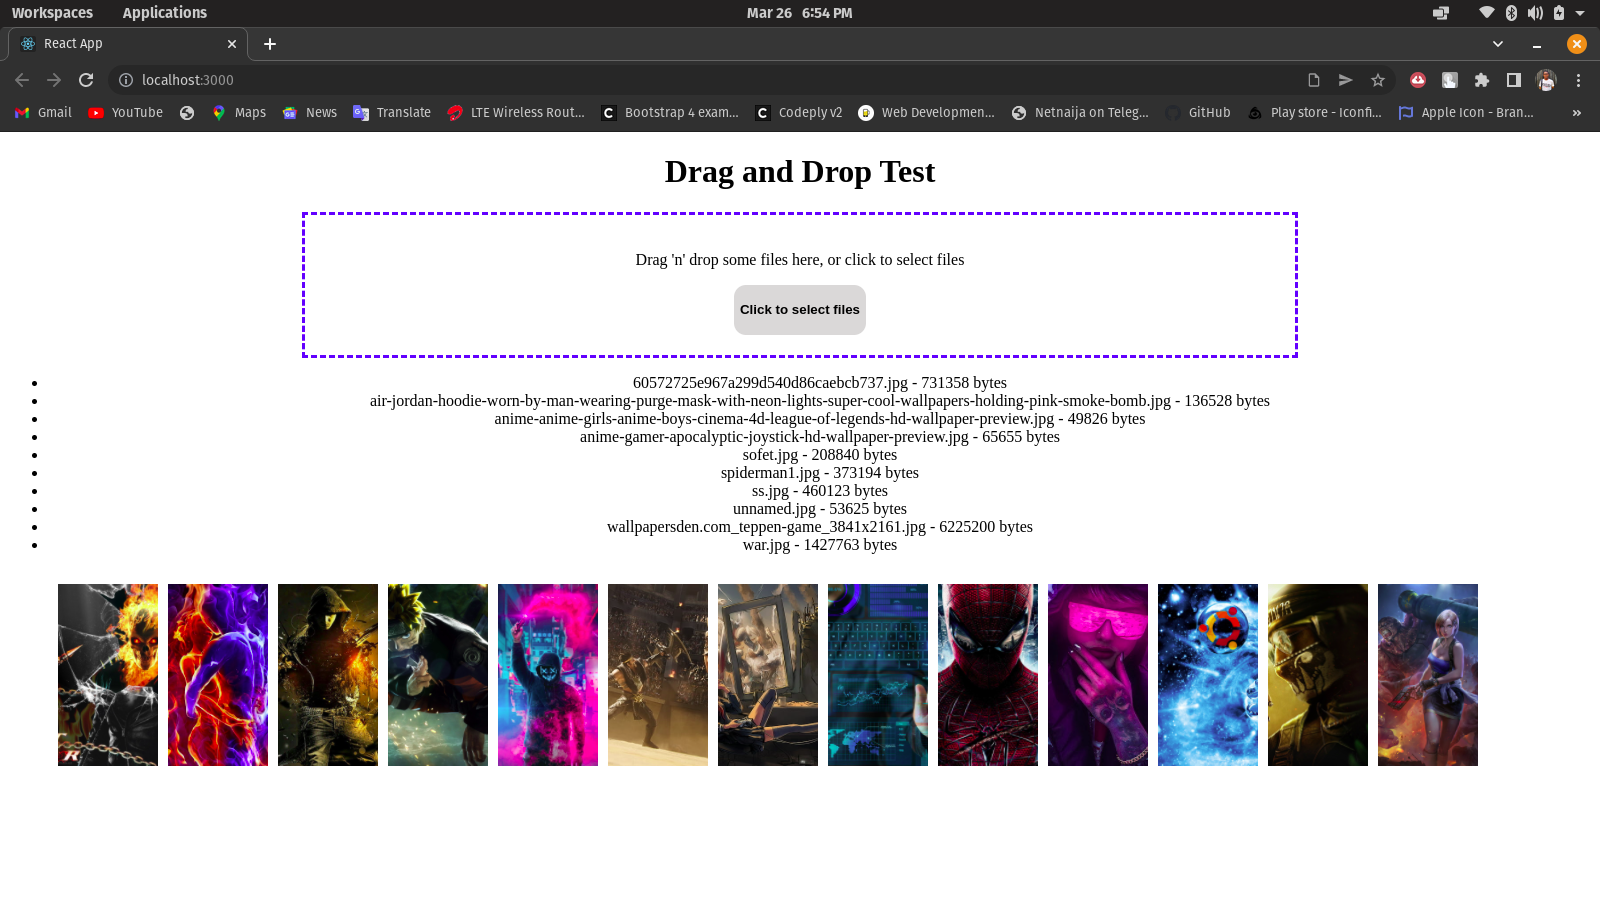This screenshot has height=900, width=1600.
Task: Show more bookmarks chevron
Action: [x=1577, y=113]
